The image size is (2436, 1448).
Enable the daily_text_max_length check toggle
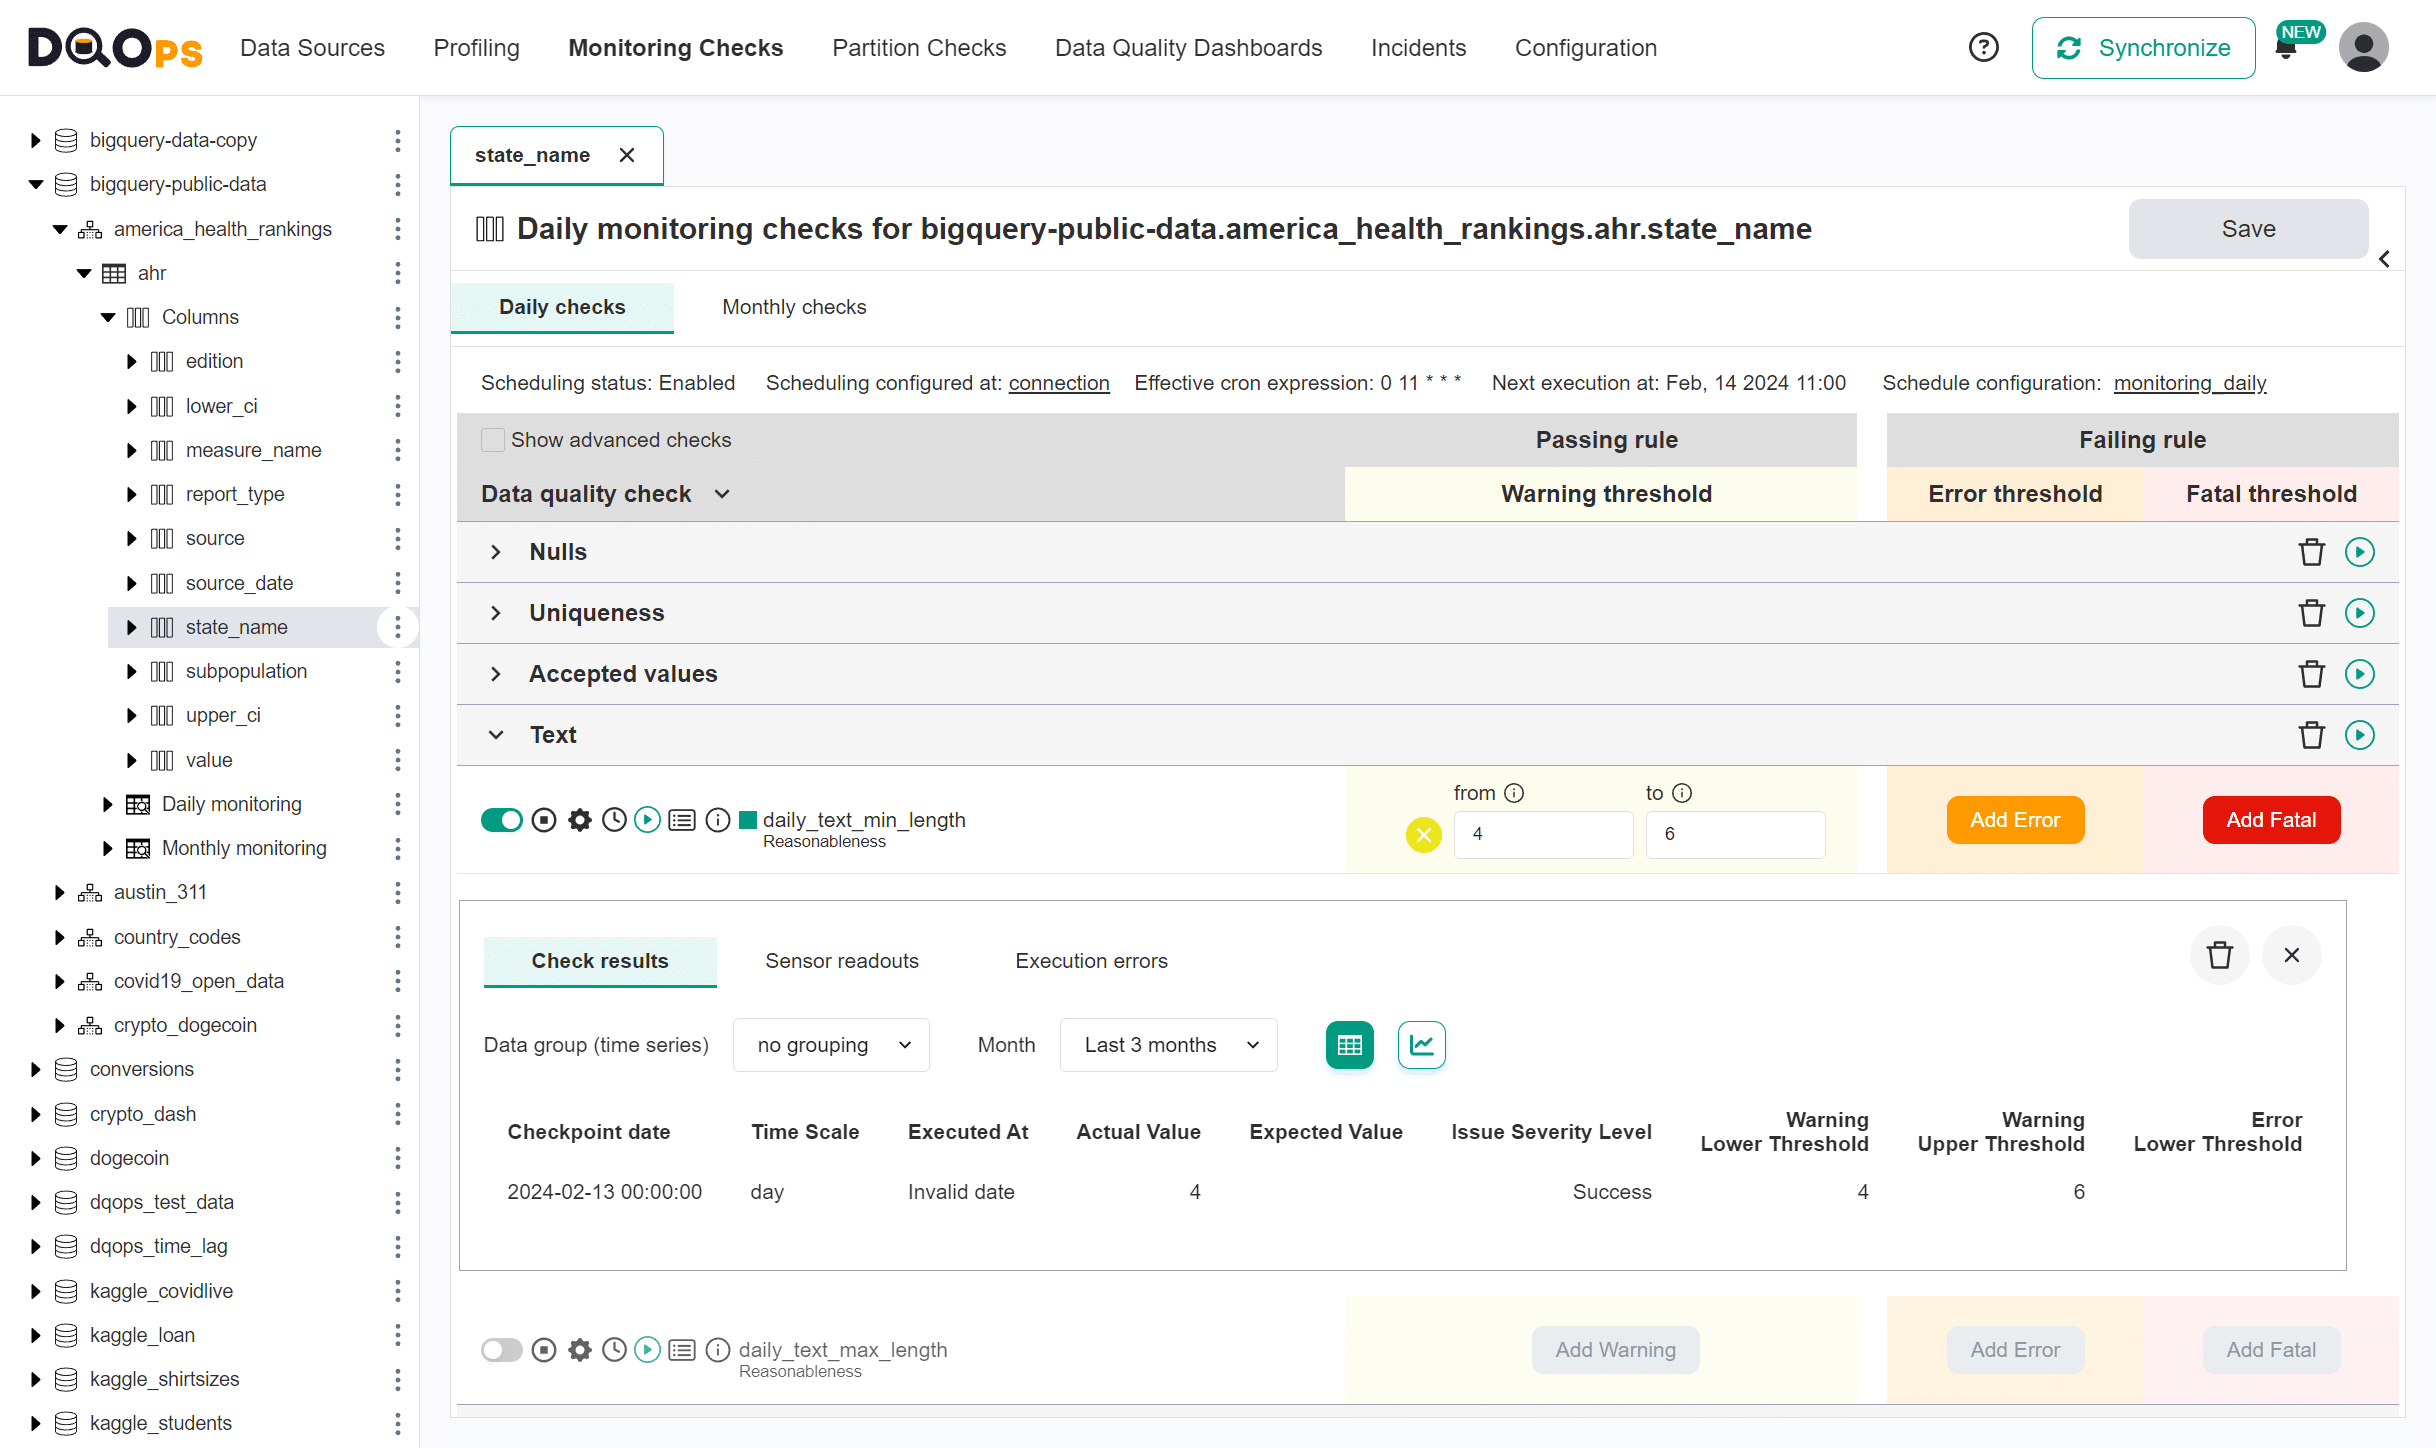[x=502, y=1349]
